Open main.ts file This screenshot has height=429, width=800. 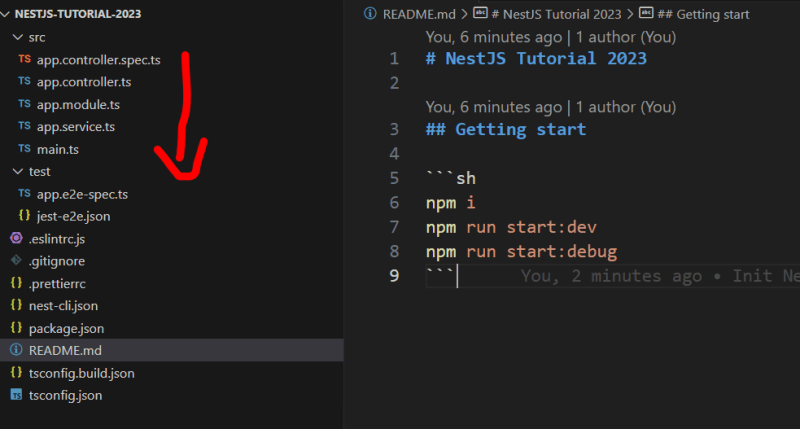[58, 149]
